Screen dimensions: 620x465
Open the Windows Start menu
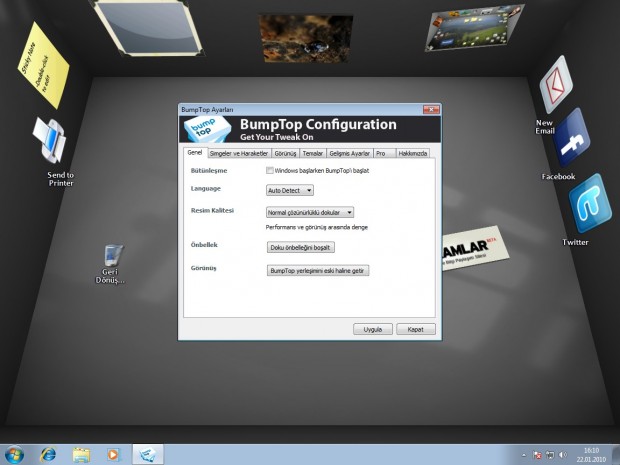(x=14, y=454)
